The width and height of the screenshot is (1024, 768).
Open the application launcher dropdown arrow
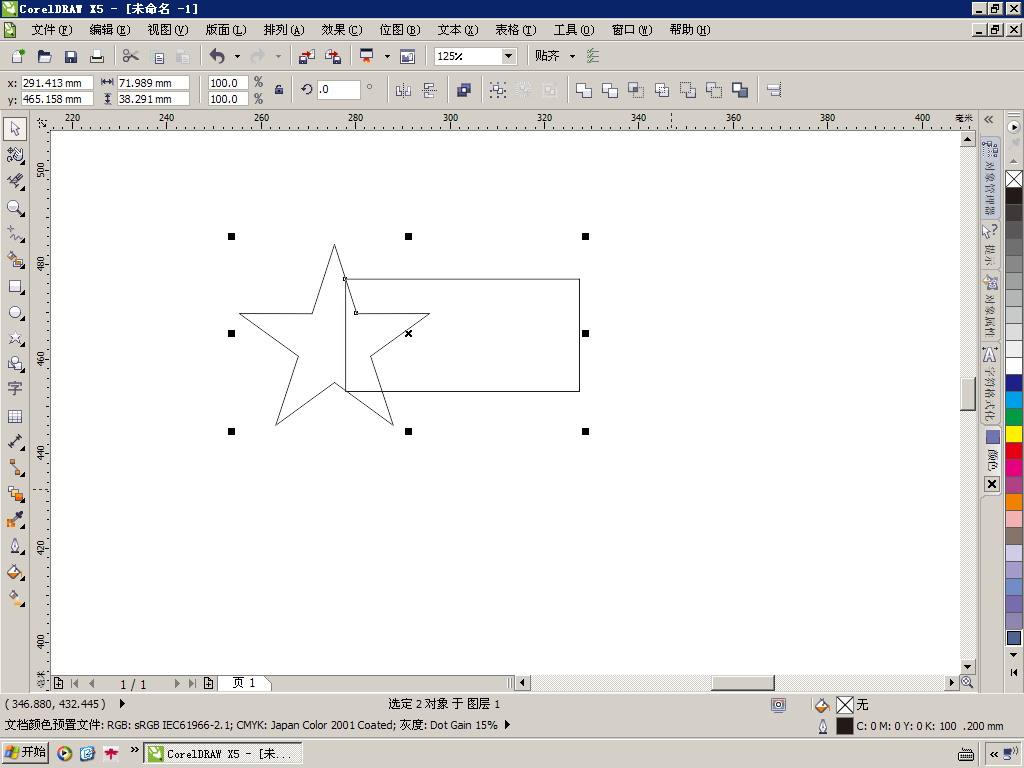click(x=387, y=56)
